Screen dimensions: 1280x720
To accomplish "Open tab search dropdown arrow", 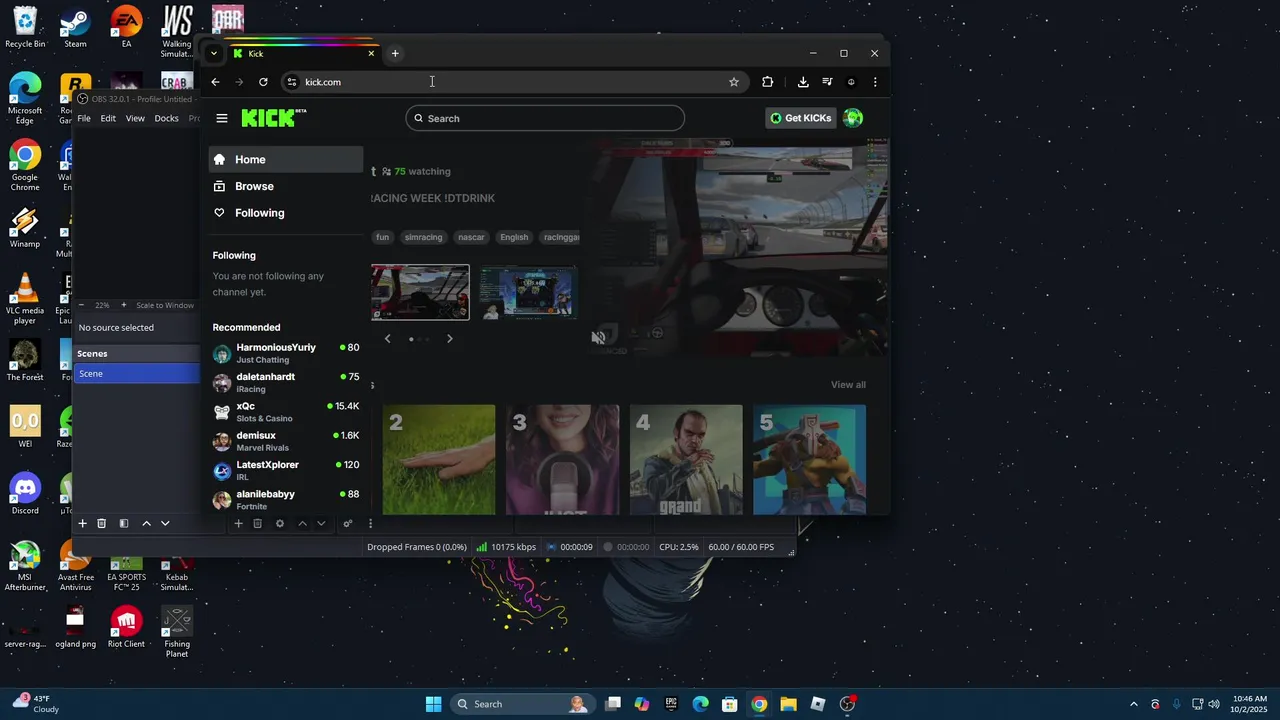I will click(213, 53).
